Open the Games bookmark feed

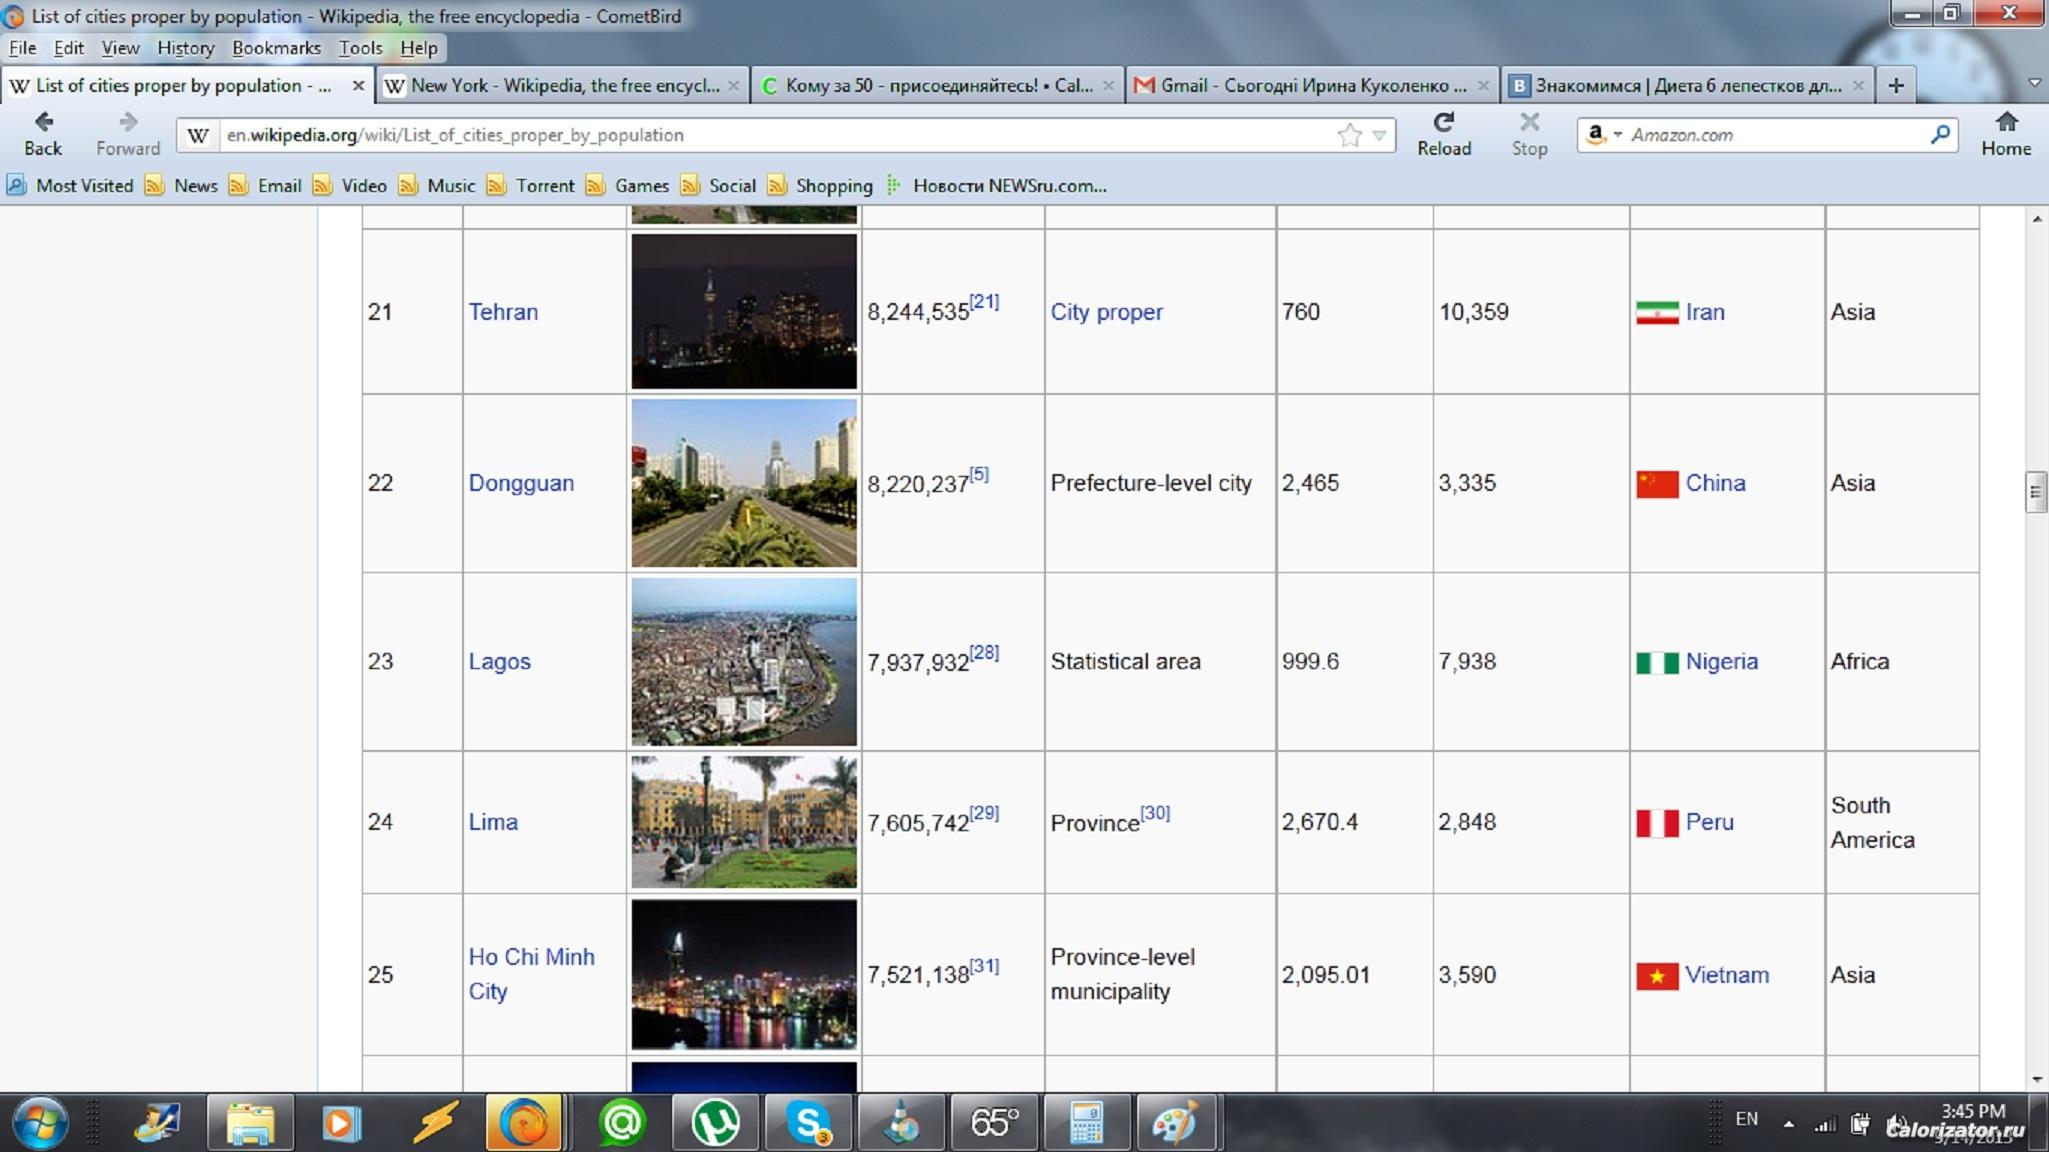627,185
